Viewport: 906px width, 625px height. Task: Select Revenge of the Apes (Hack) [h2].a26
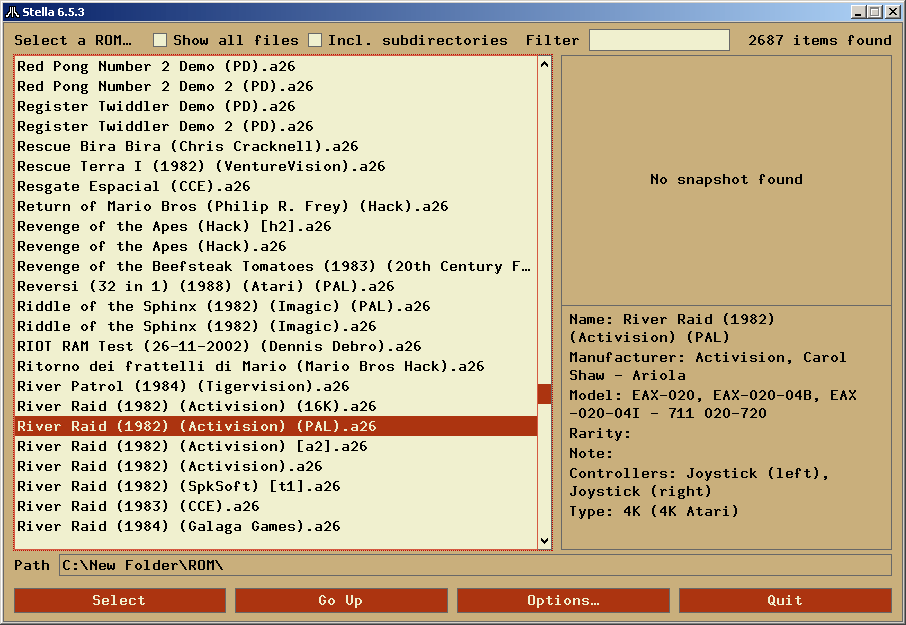(276, 226)
